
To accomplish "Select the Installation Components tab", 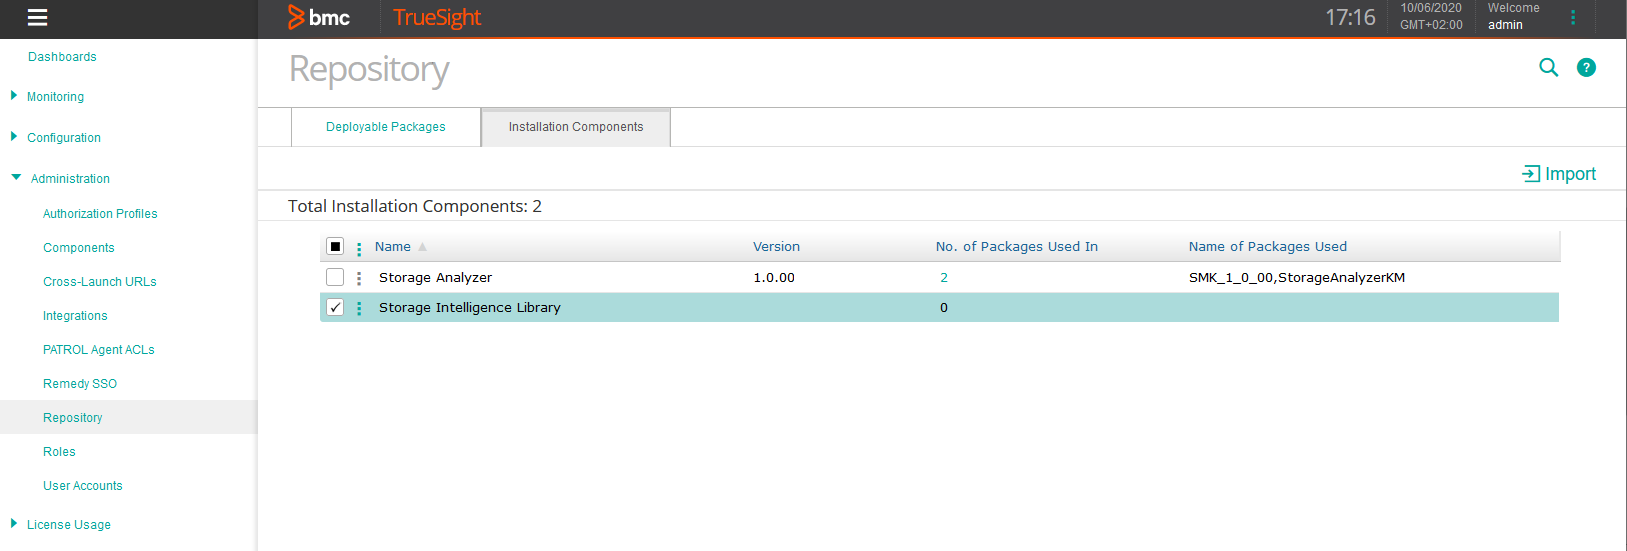I will click(x=575, y=127).
